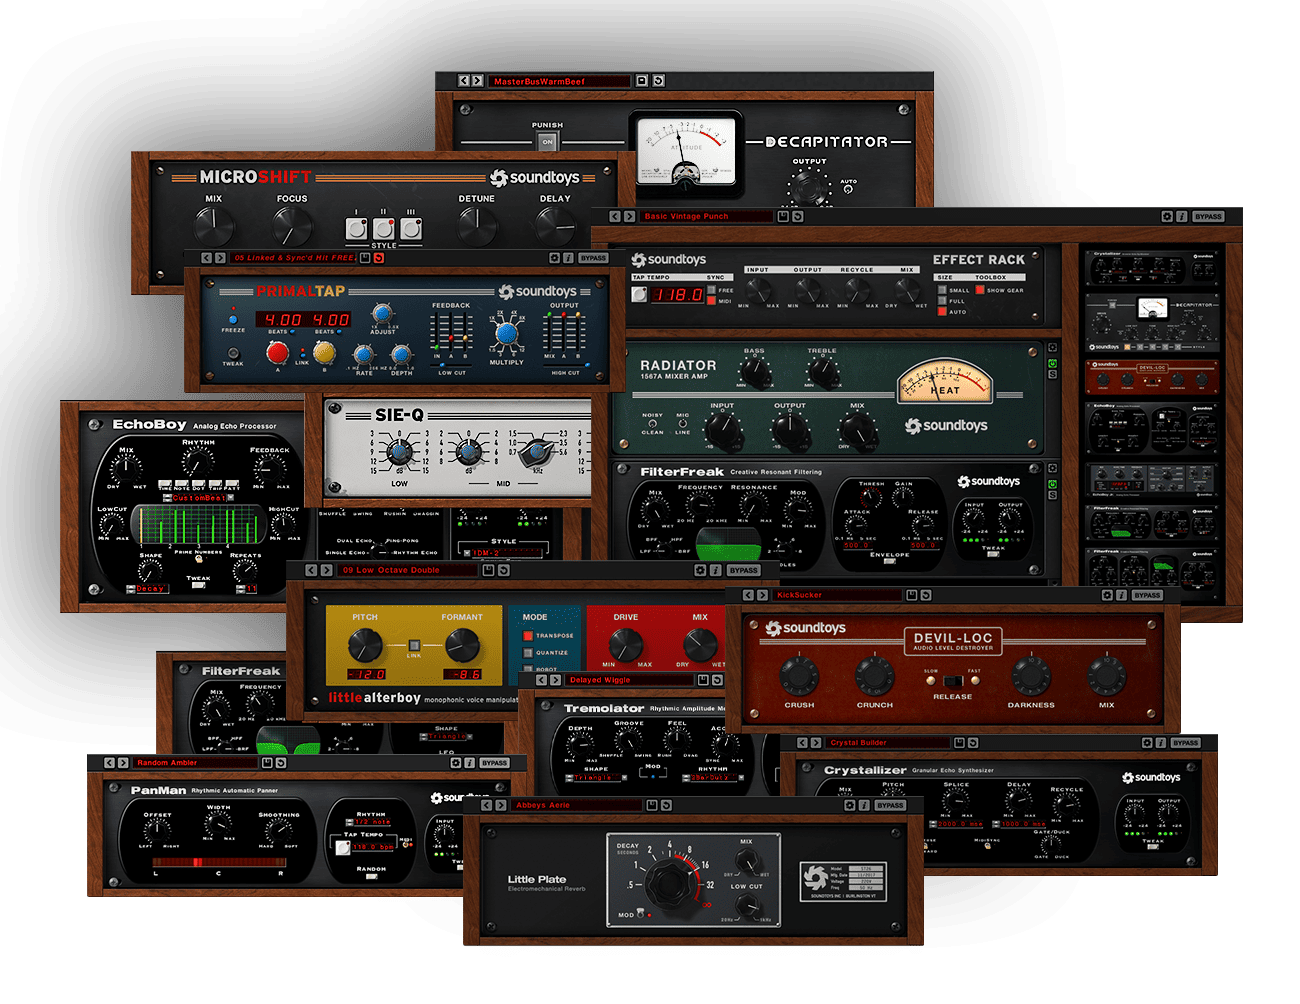
Task: Open the Devil-Loc gear settings icon
Action: 1107,595
